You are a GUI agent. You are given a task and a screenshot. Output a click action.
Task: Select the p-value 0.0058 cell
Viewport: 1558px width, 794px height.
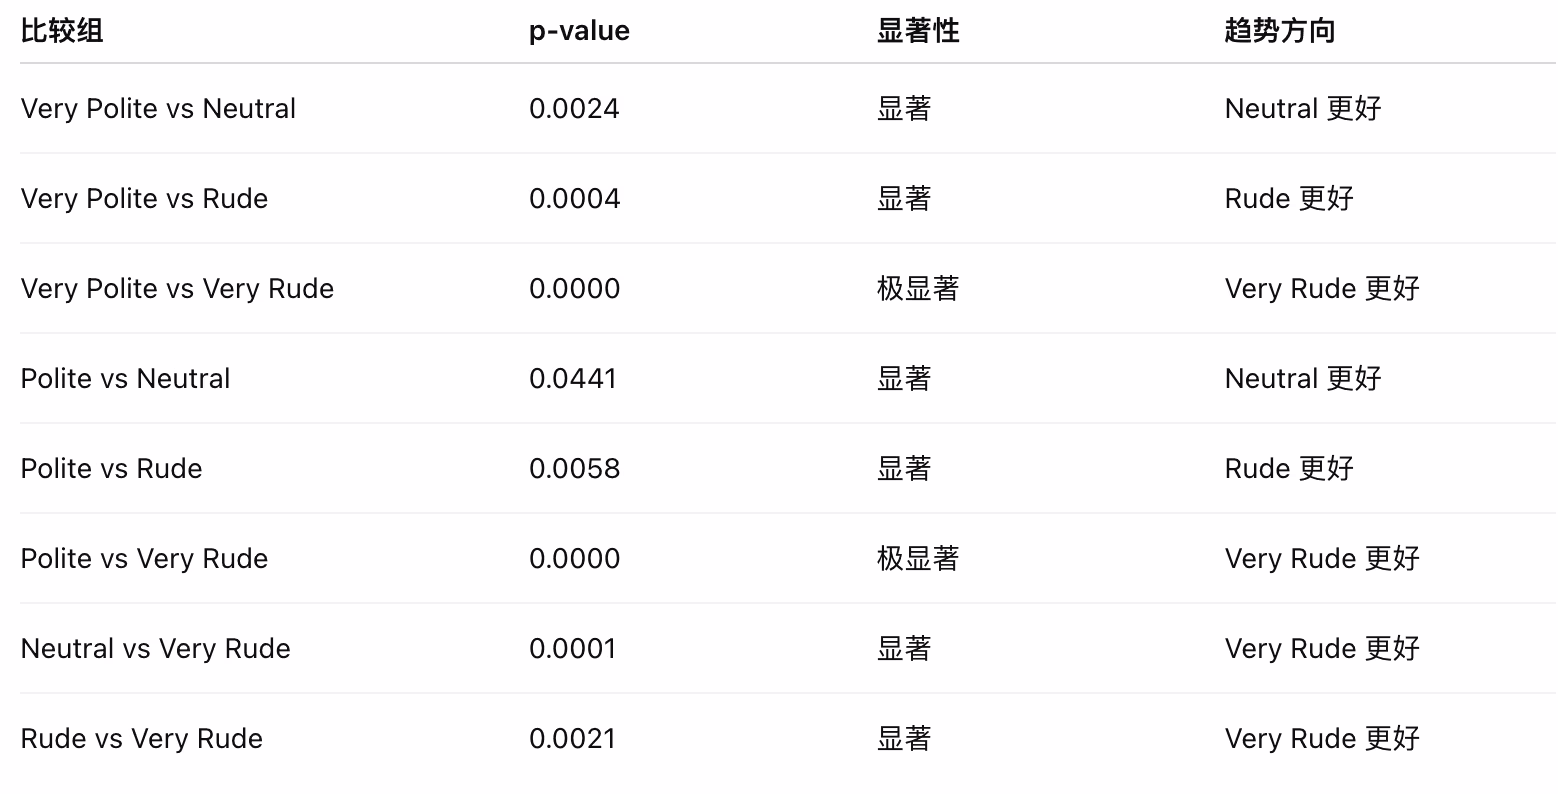(x=574, y=469)
